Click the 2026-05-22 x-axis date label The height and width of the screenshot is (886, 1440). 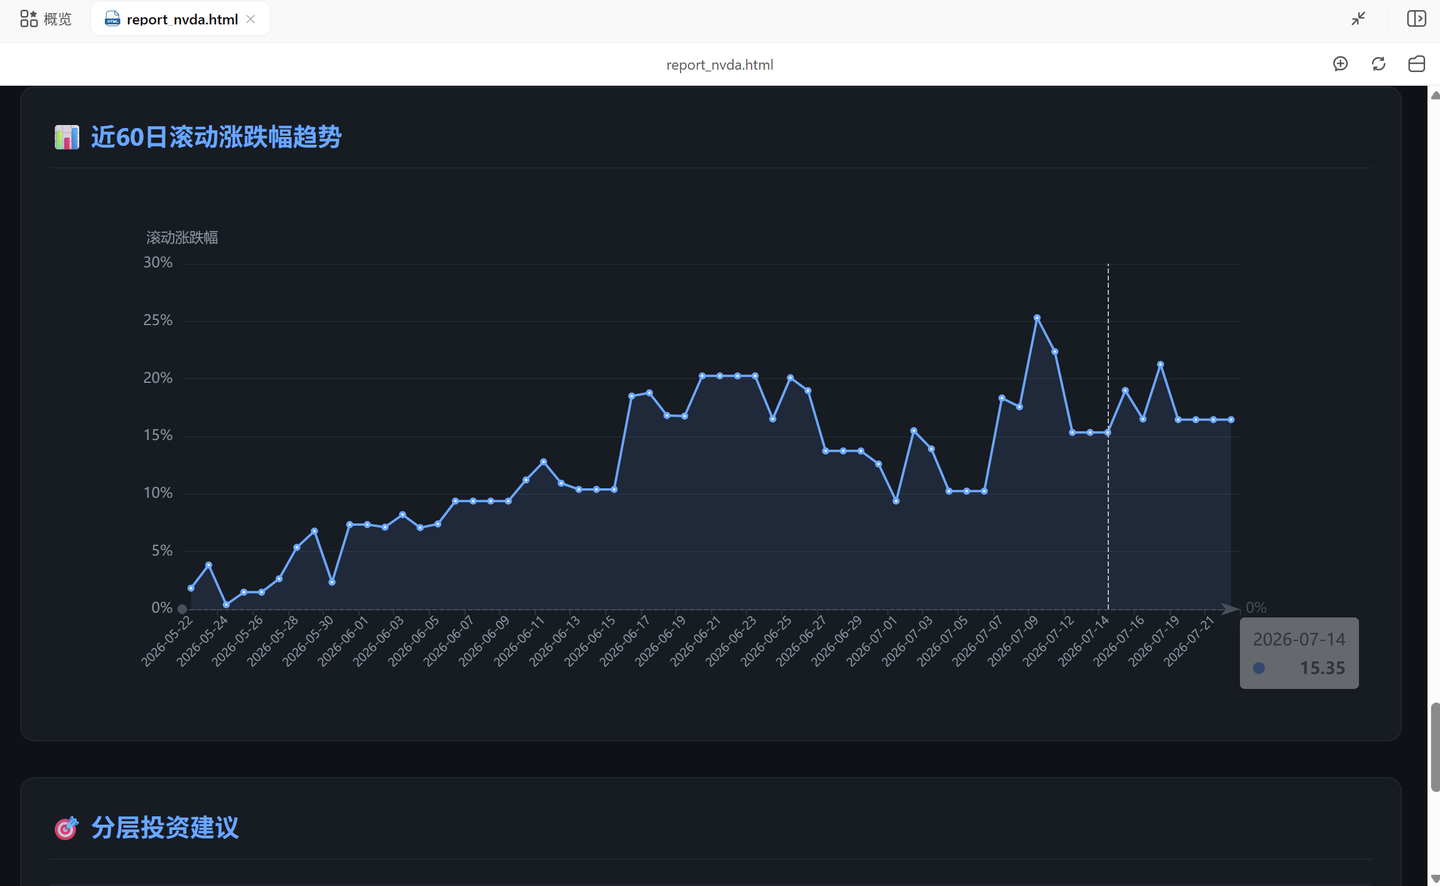coord(166,642)
